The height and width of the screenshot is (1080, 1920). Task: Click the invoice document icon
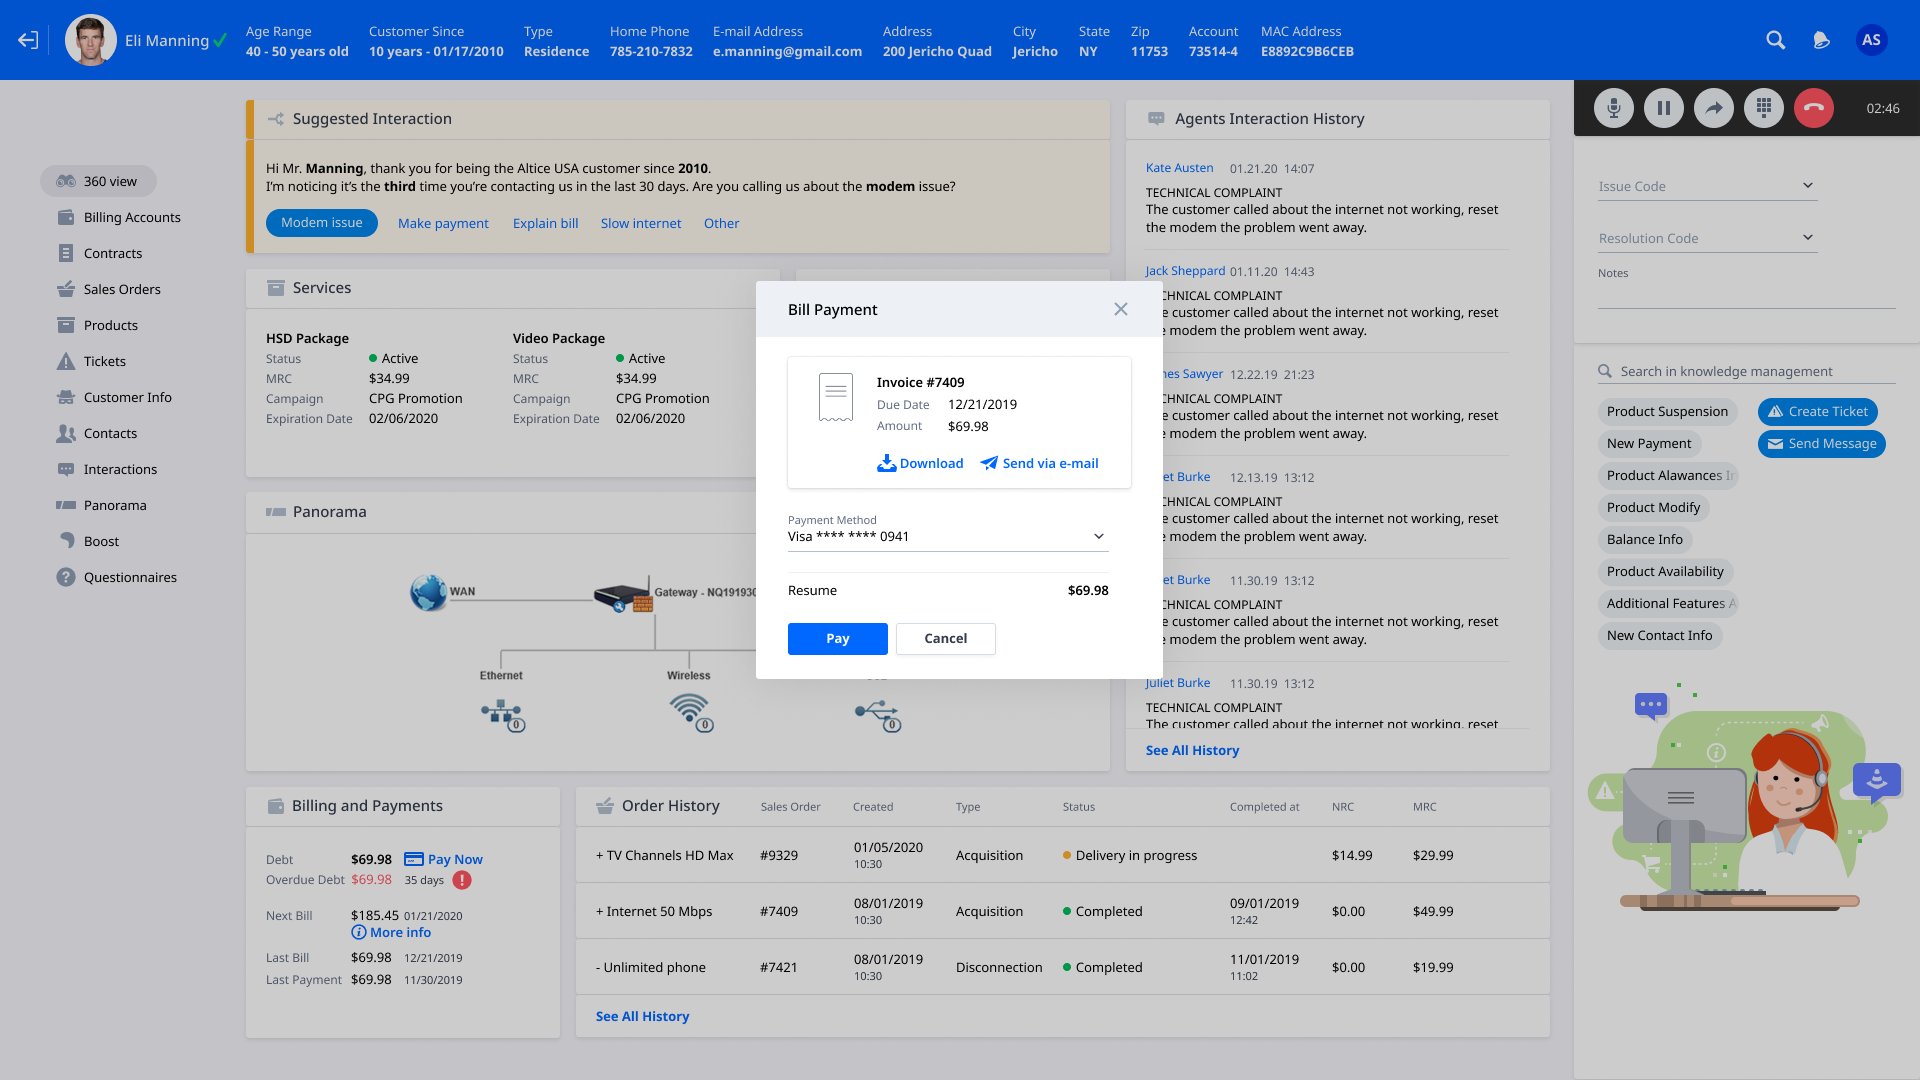click(835, 397)
